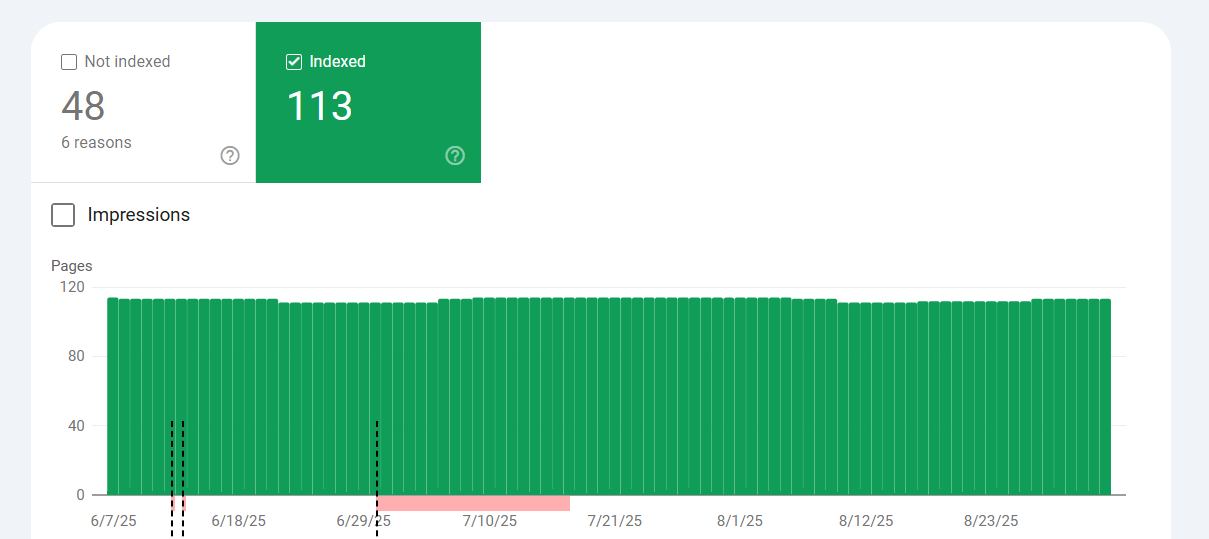Toggle the Impressions checkbox
The height and width of the screenshot is (539, 1209).
tap(63, 215)
